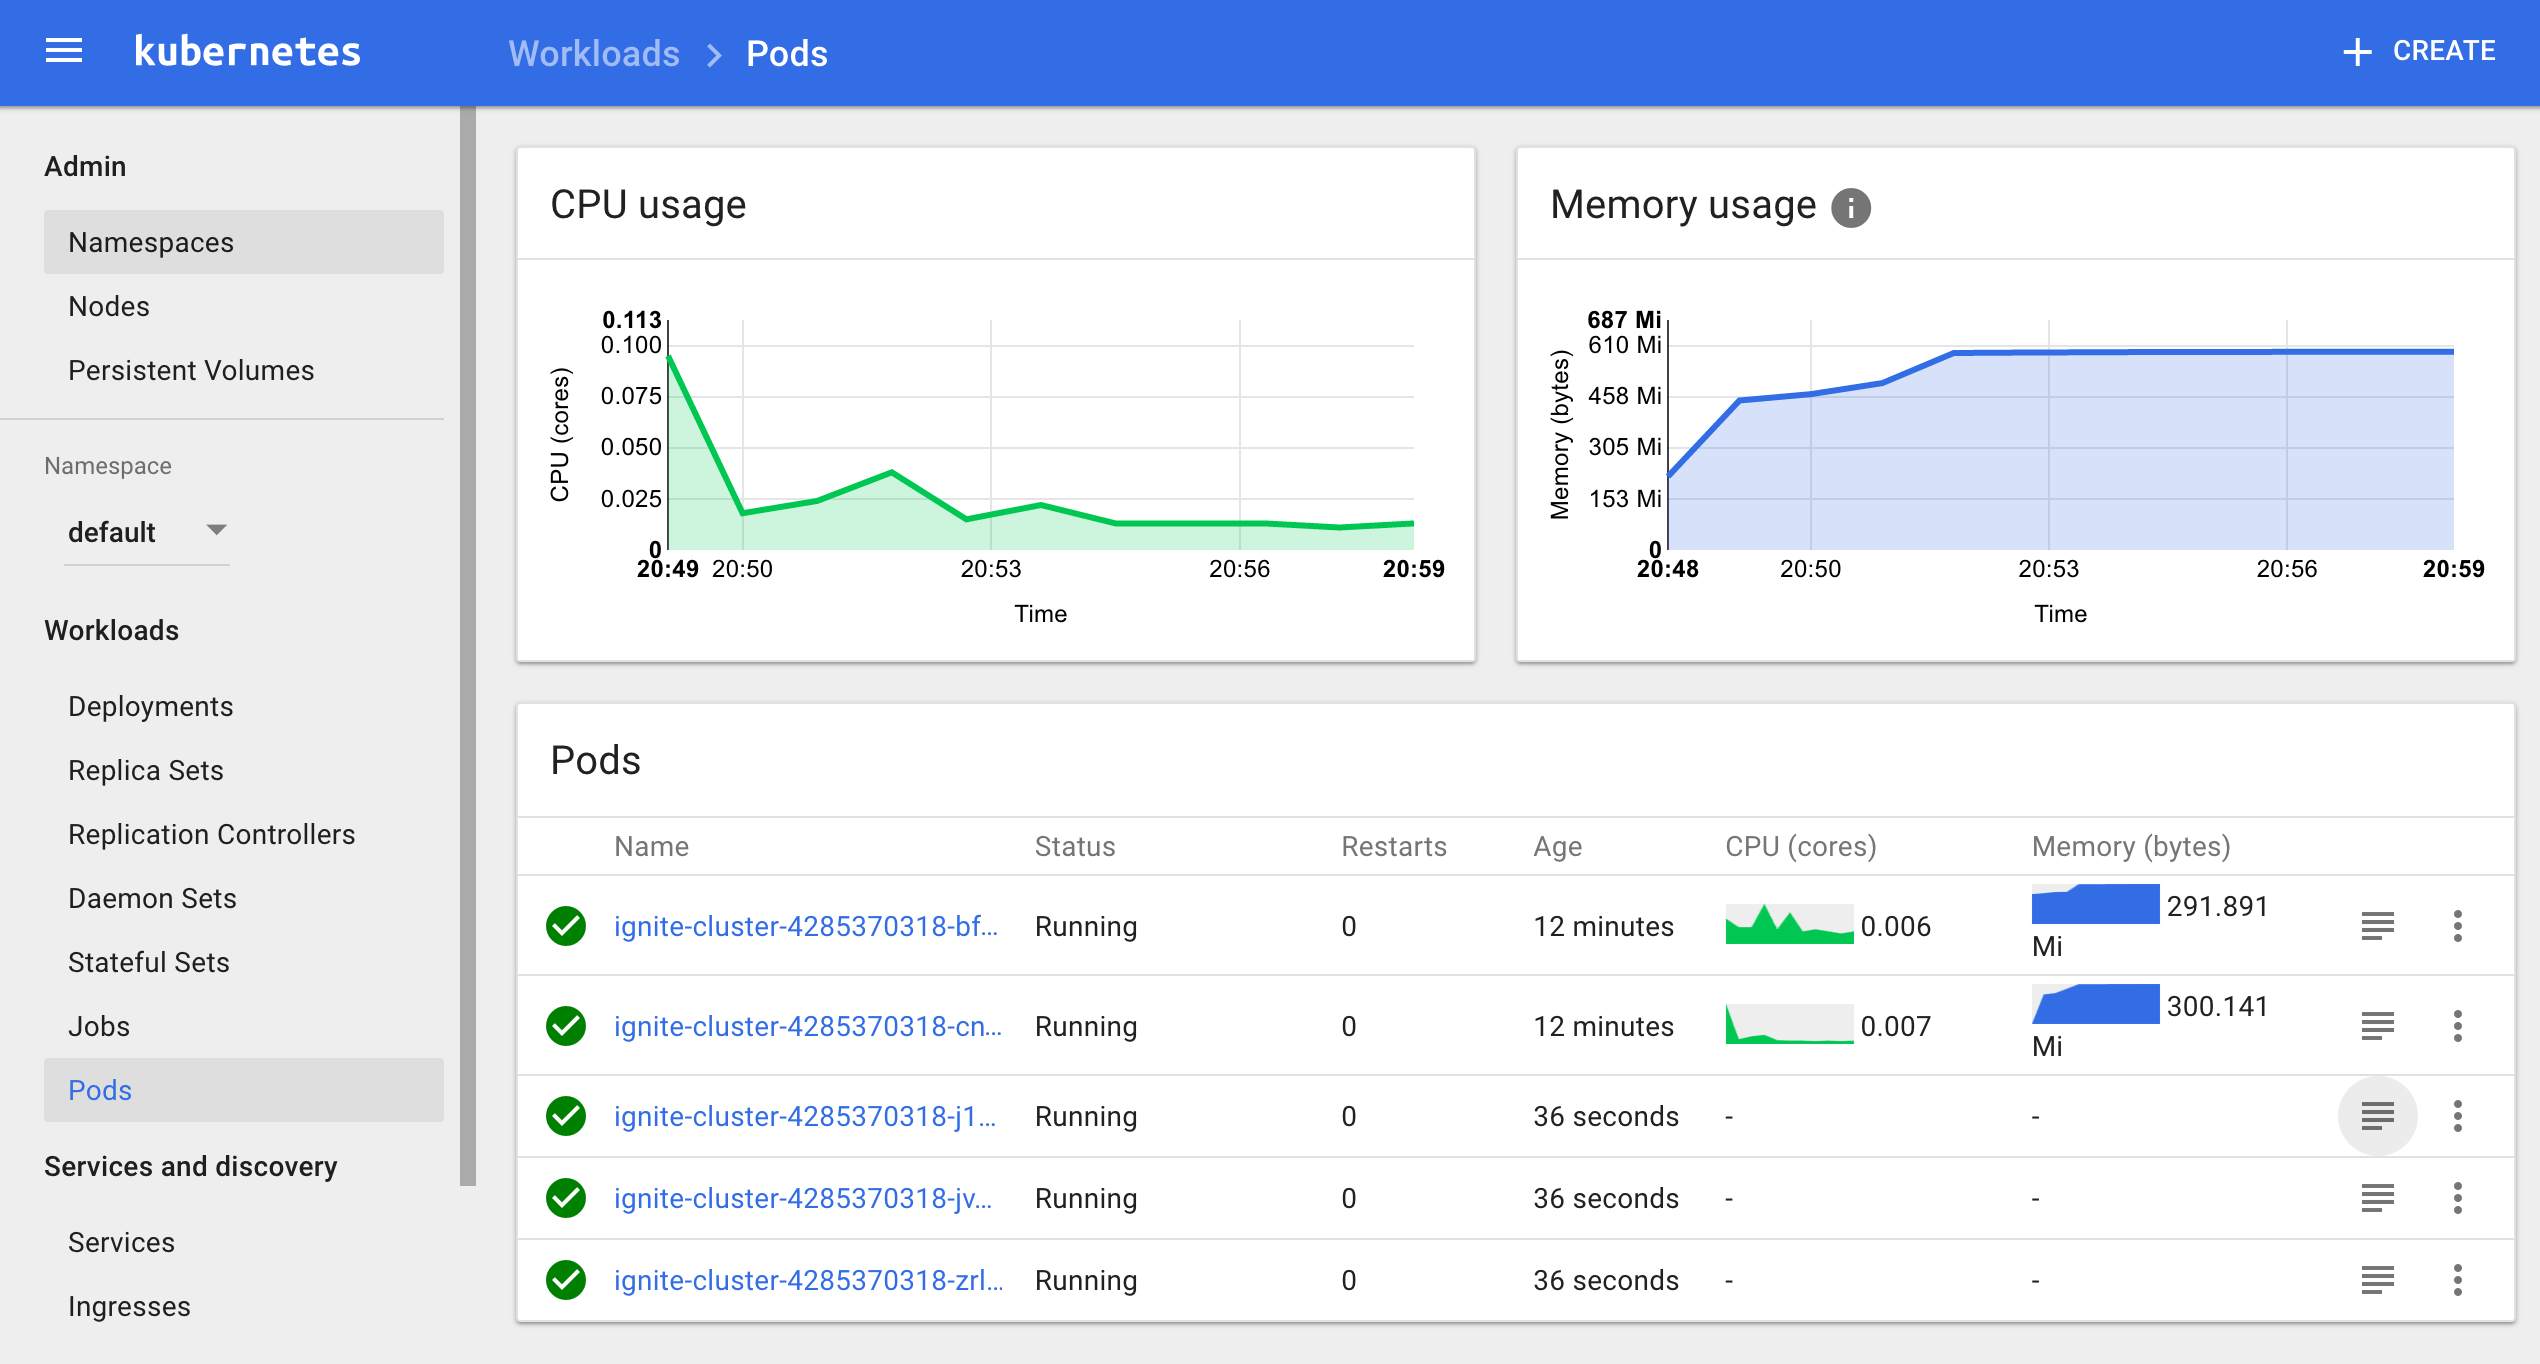Open Services in the sidebar
Screen dimensions: 2540x1364
pyautogui.click(x=244, y=1242)
